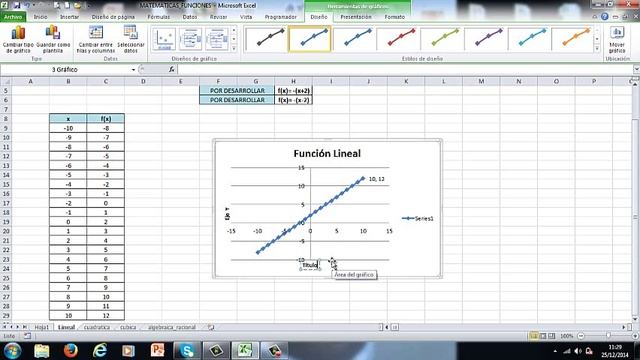The width and height of the screenshot is (640, 360).
Task: Switch to Vista tab
Action: coord(246,17)
